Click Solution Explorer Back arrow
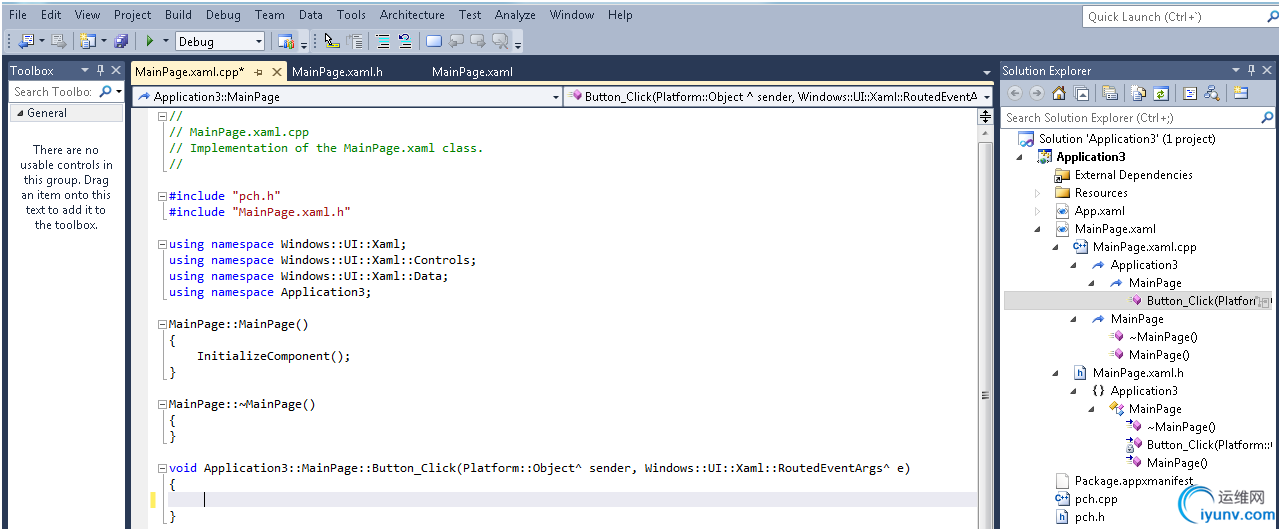The width and height of the screenshot is (1281, 531). pyautogui.click(x=1015, y=93)
